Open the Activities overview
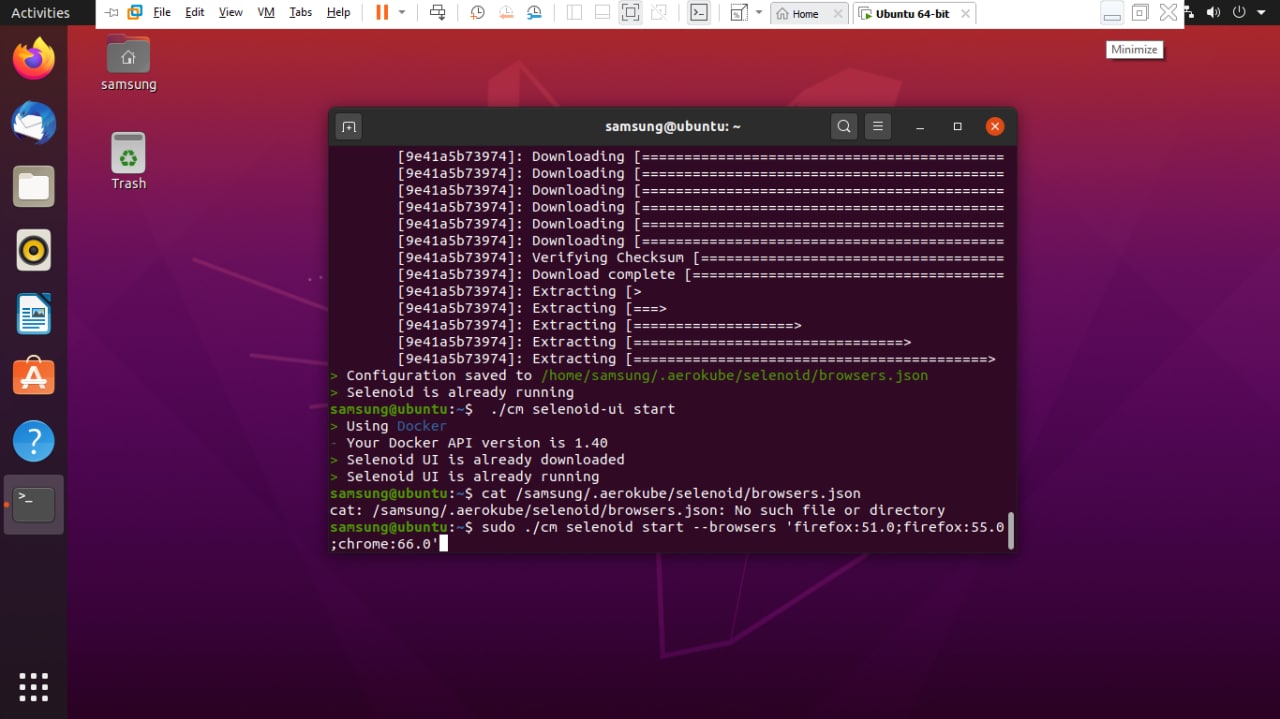The width and height of the screenshot is (1280, 719). 40,13
